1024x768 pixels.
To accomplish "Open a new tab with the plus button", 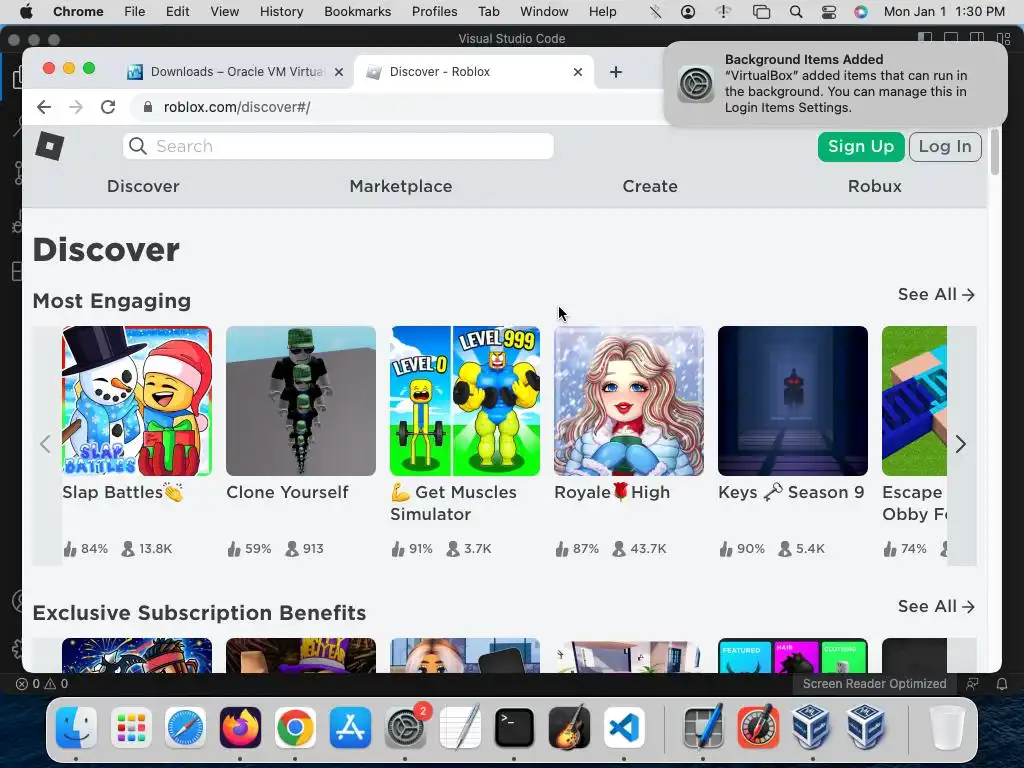I will pos(616,72).
